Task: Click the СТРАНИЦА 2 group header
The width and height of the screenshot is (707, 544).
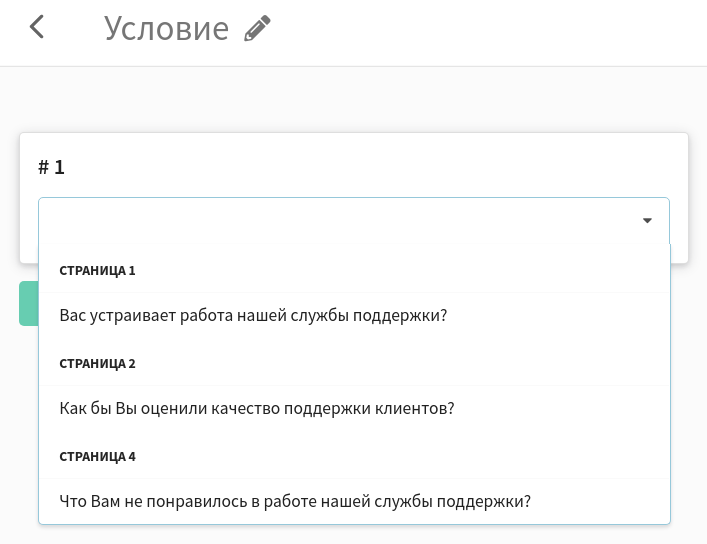Action: click(97, 364)
